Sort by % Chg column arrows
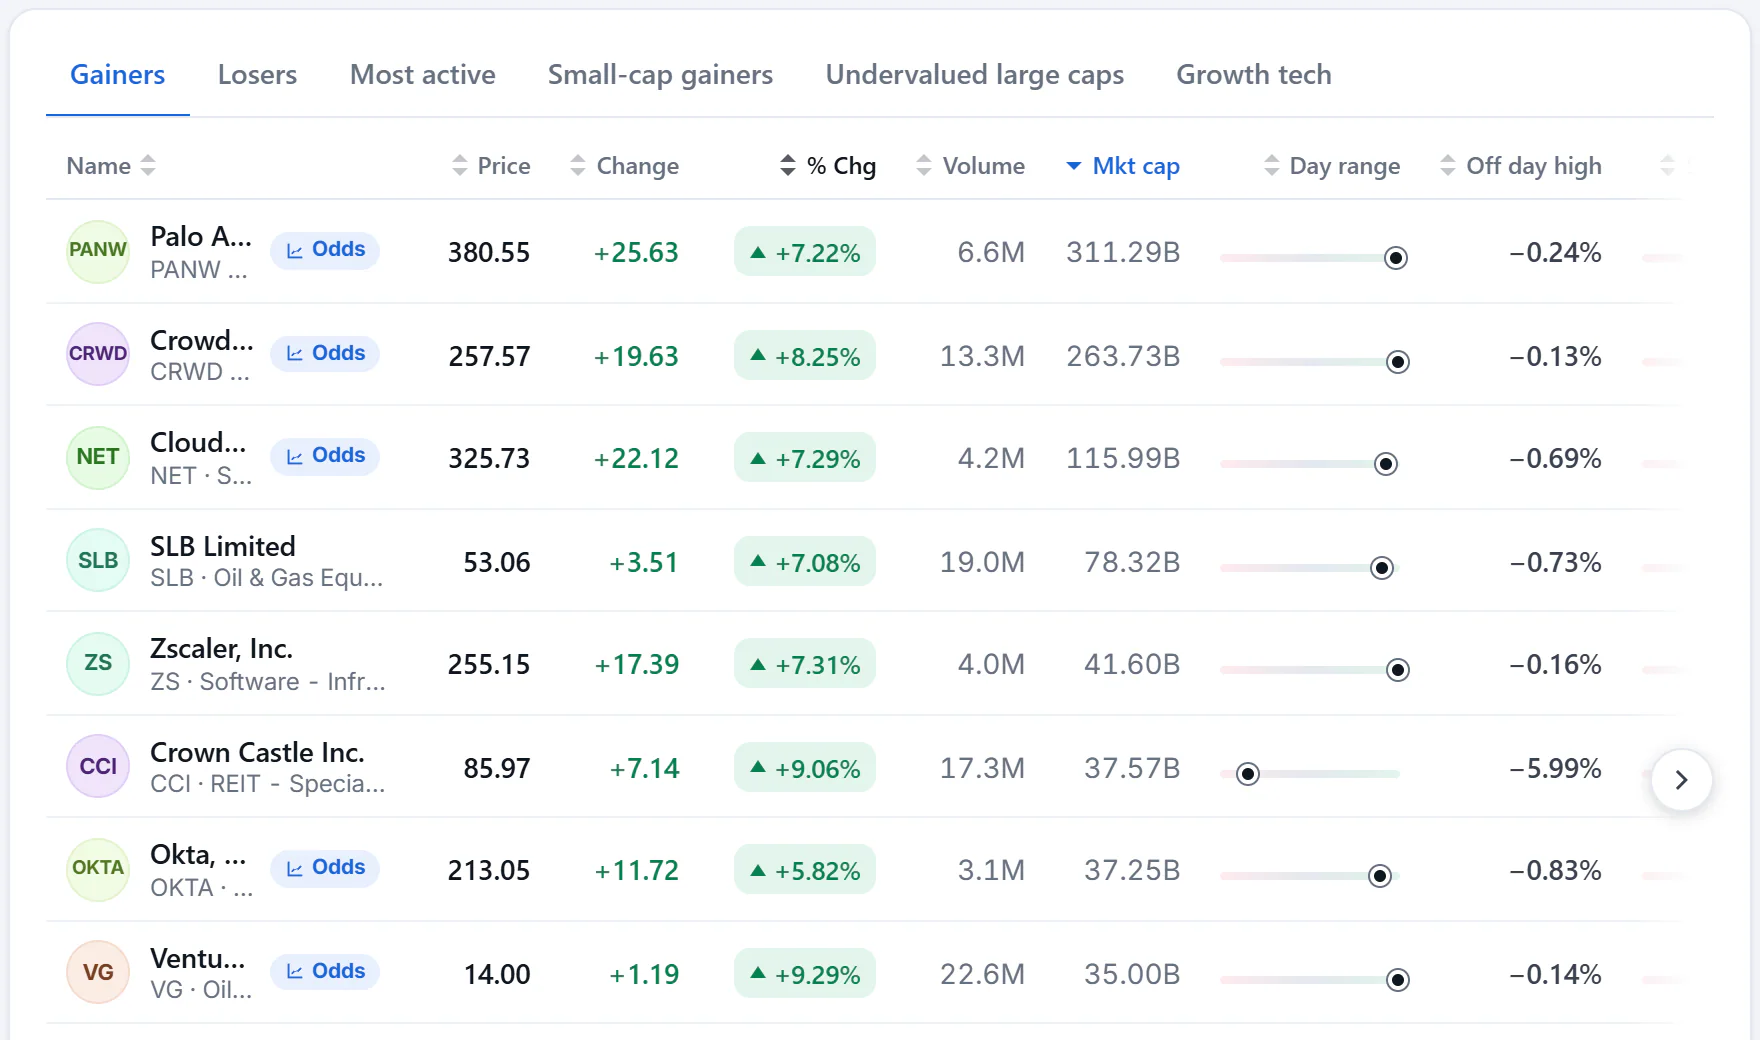This screenshot has width=1760, height=1040. (x=788, y=166)
